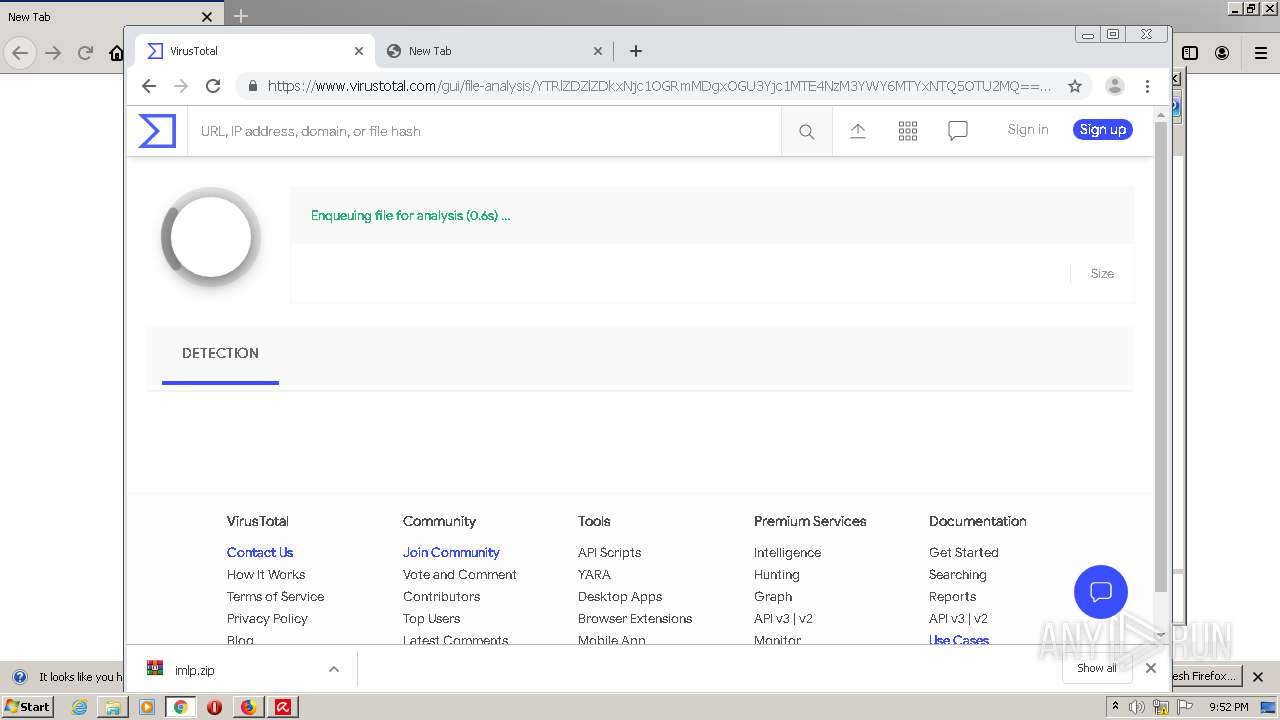The image size is (1280, 720).
Task: Click the search magnifier icon
Action: [x=807, y=132]
